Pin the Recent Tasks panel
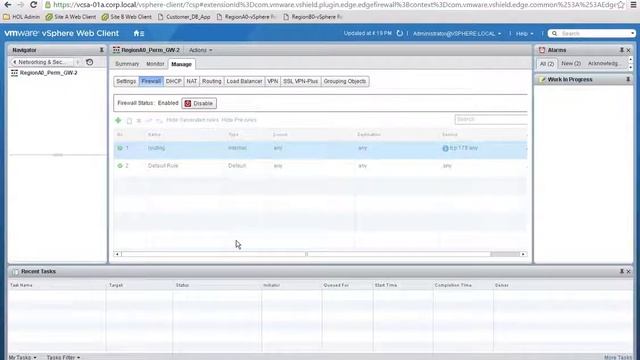 (622, 271)
